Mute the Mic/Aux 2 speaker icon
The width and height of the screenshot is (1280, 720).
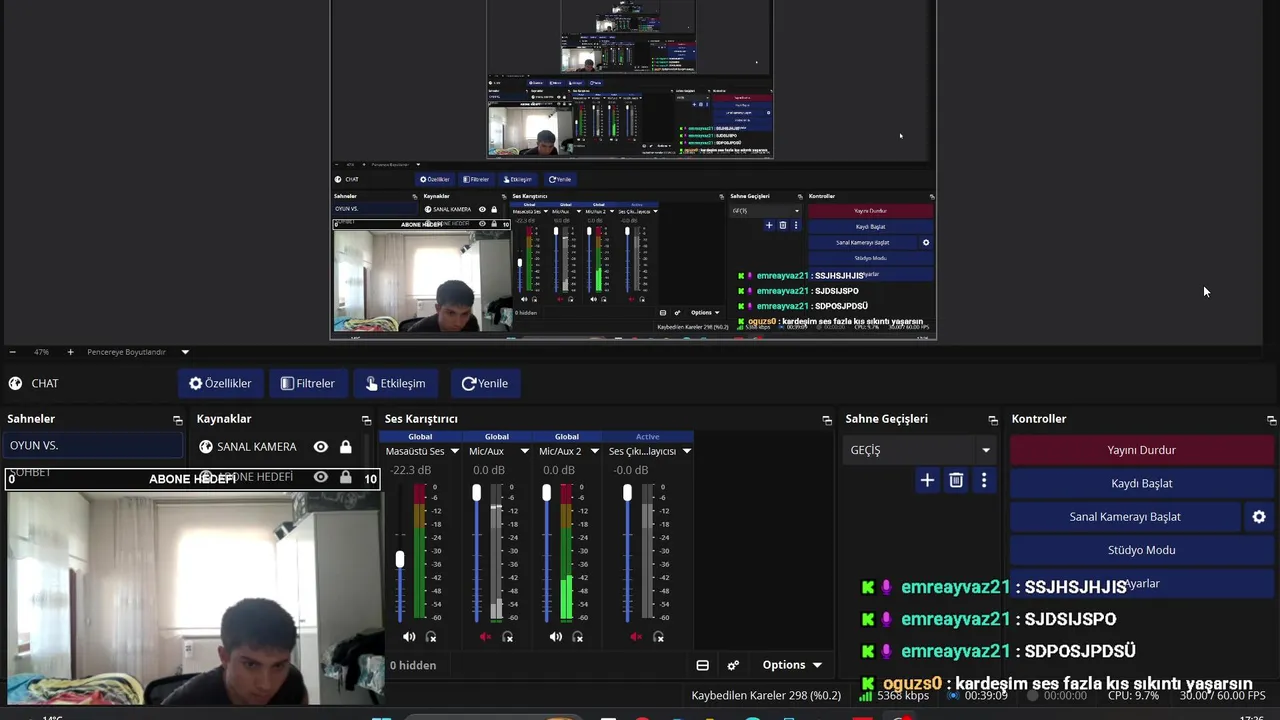coord(556,637)
